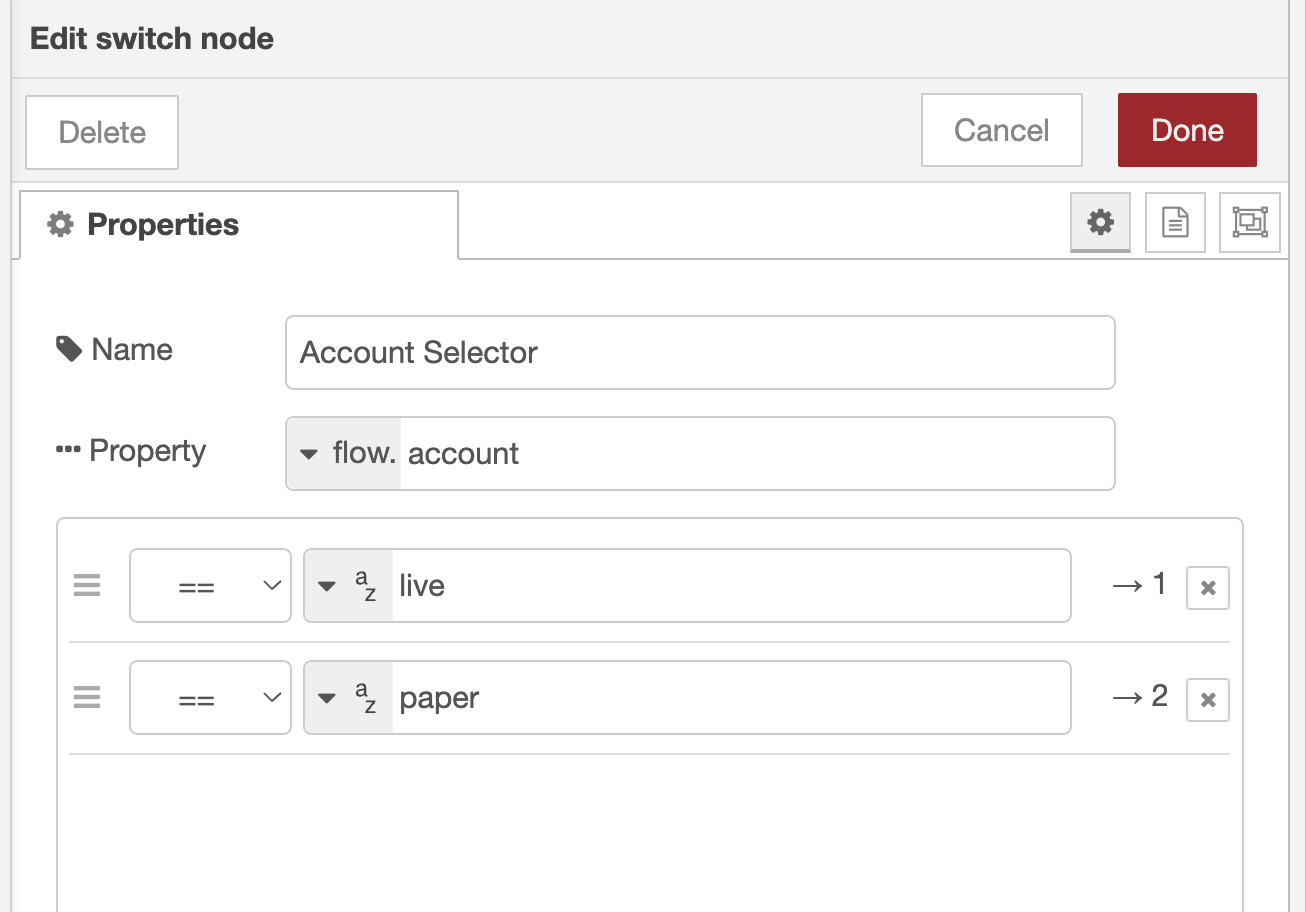Open operator dropdown for "live" rule
This screenshot has width=1306, height=912.
click(x=210, y=586)
